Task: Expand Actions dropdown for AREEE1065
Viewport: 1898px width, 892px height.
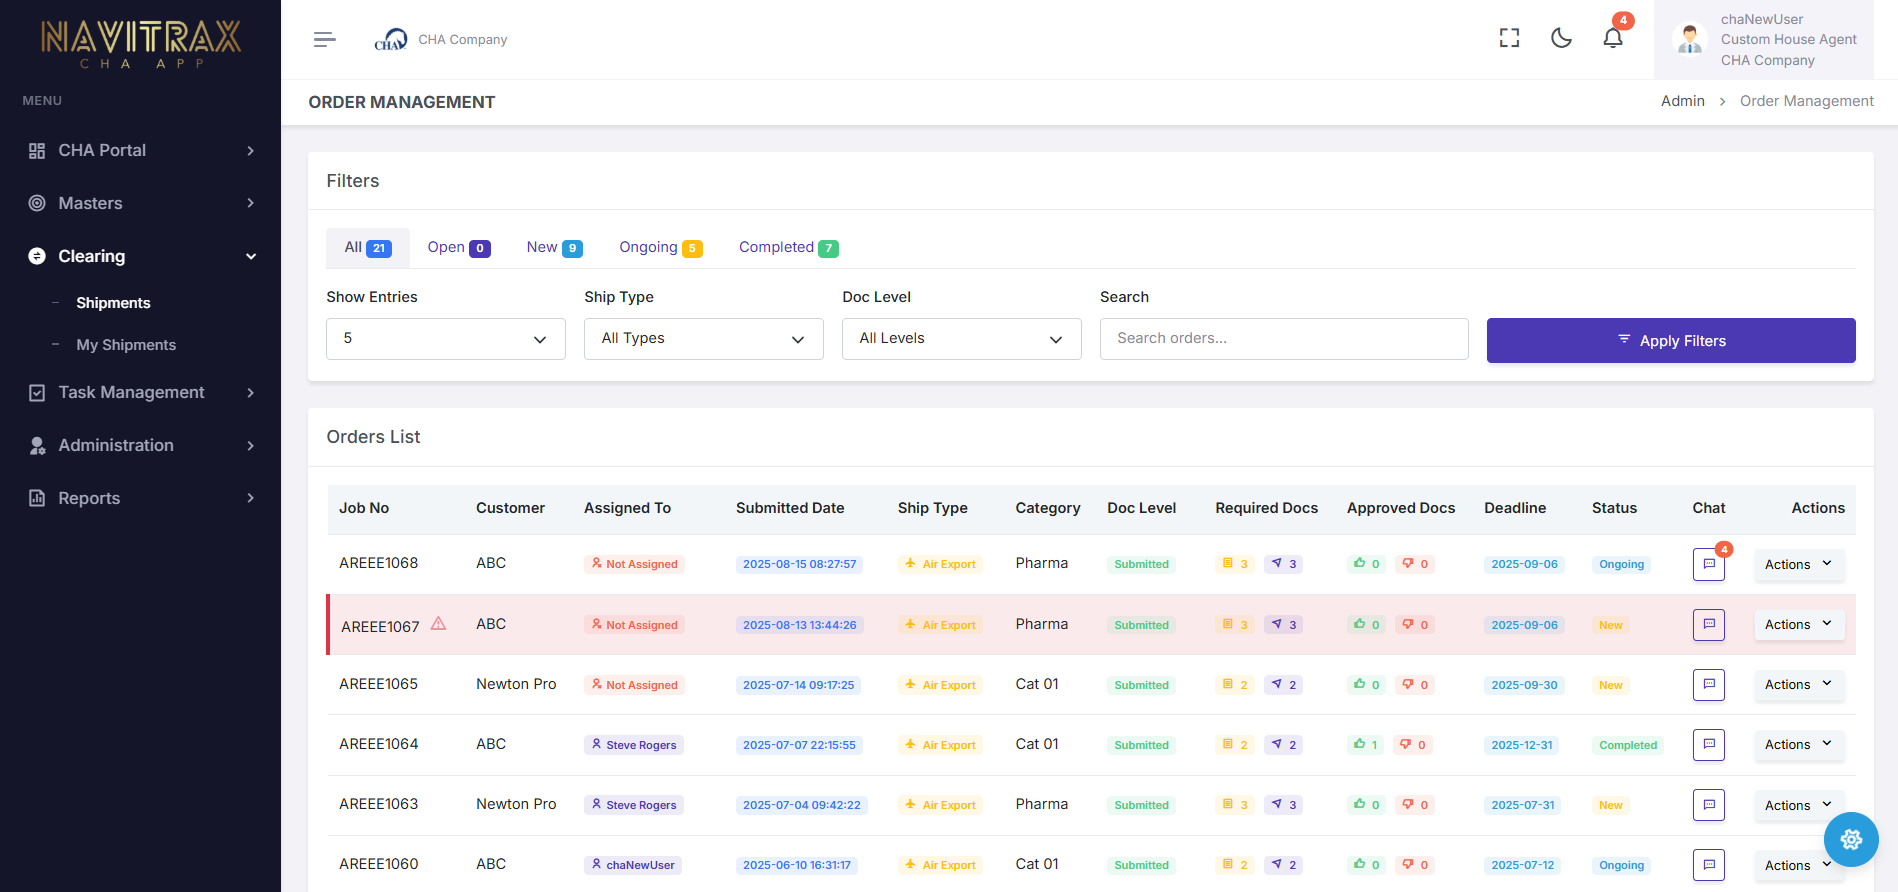Action: coord(1798,685)
